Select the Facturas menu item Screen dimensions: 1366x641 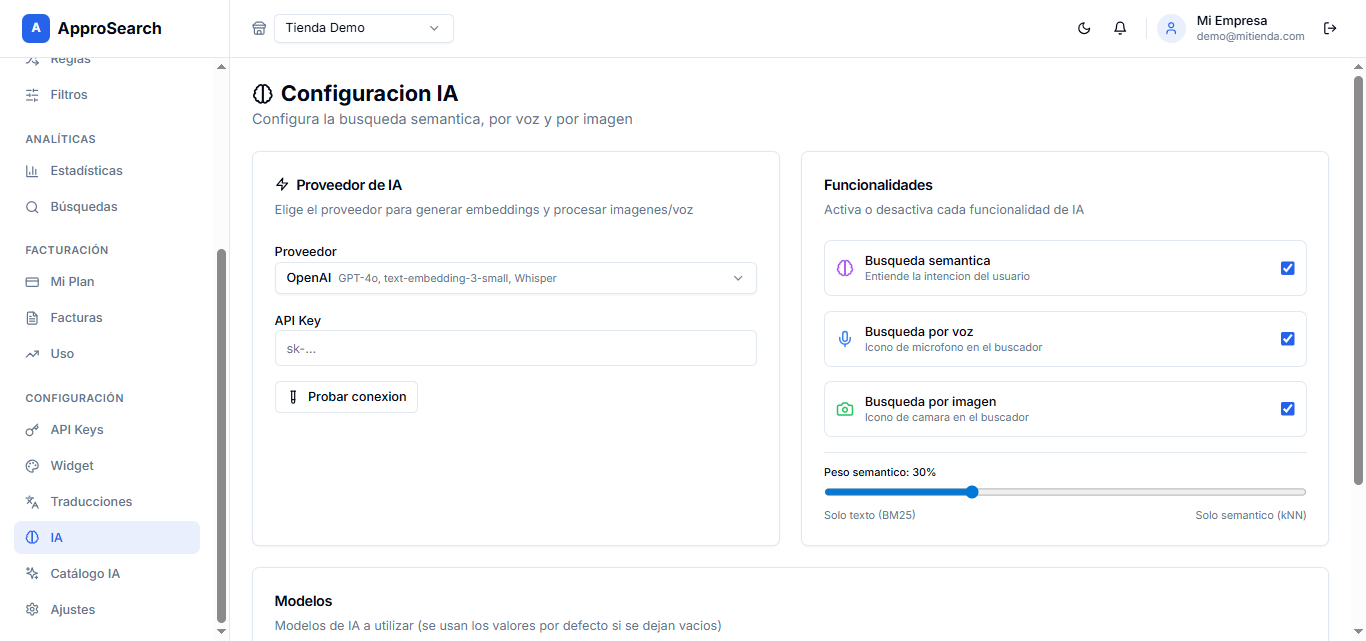pos(107,318)
